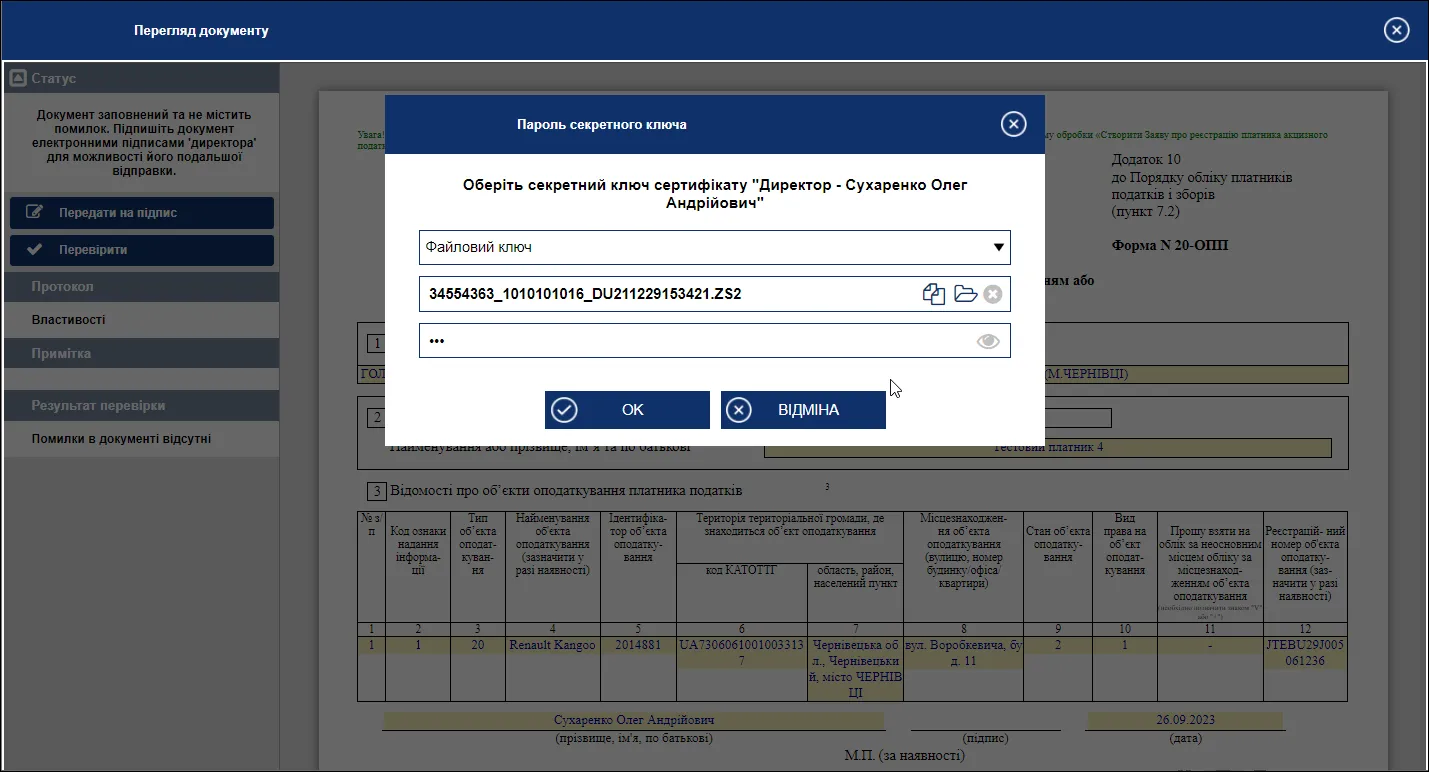Open the Файловий ключ dropdown

point(715,247)
